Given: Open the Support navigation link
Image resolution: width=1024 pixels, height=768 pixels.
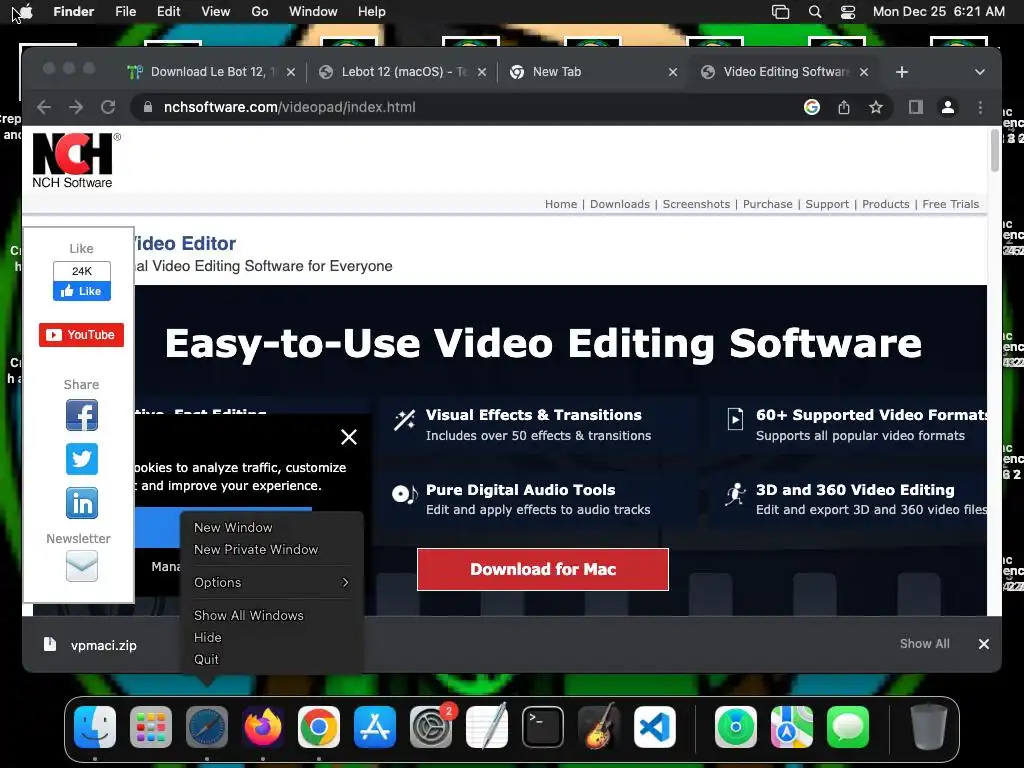Looking at the screenshot, I should point(827,204).
